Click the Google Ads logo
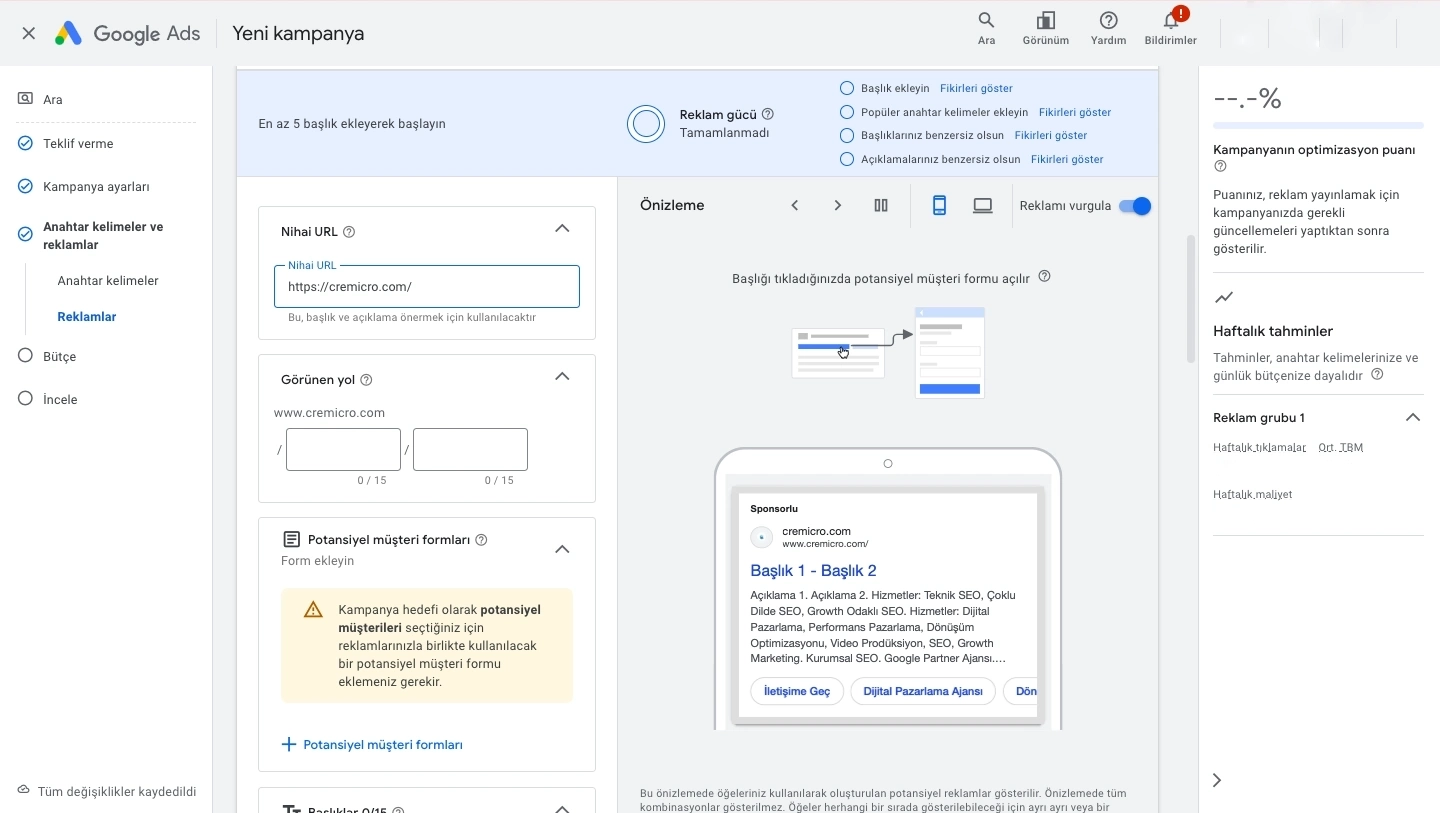Image resolution: width=1440 pixels, height=813 pixels. [127, 33]
